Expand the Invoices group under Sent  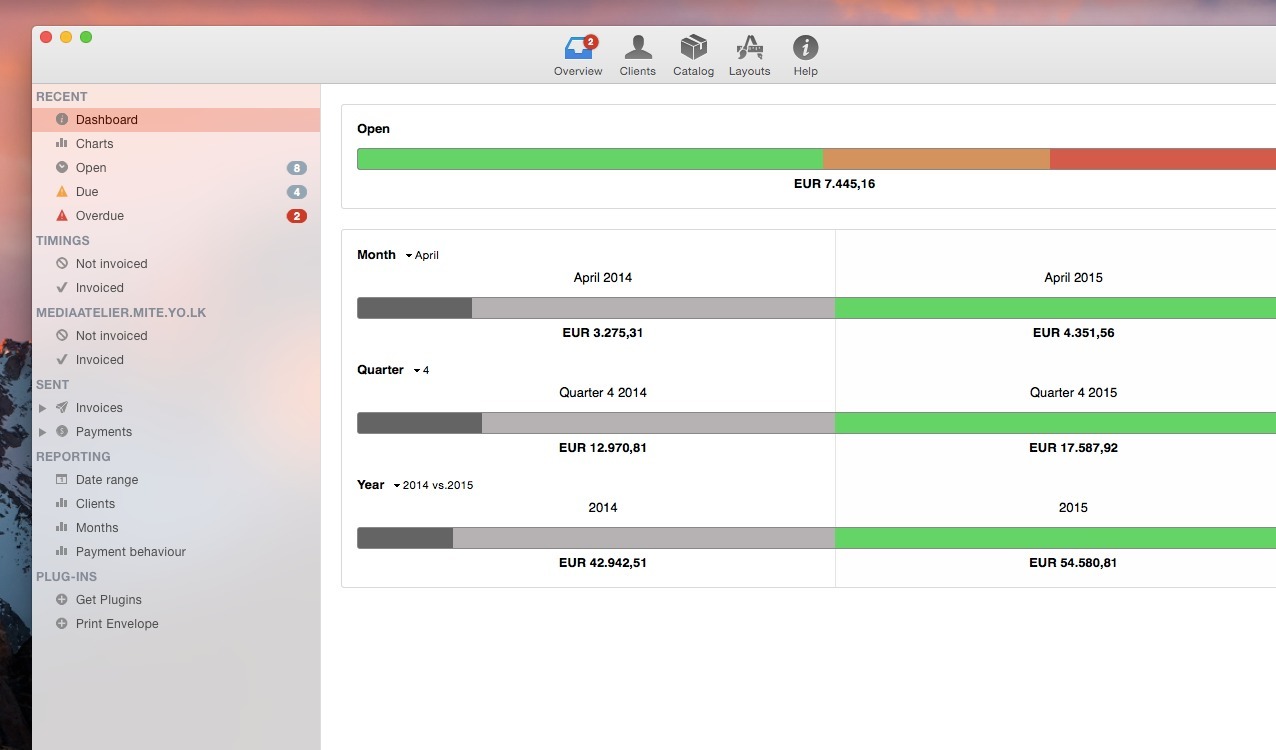tap(42, 407)
